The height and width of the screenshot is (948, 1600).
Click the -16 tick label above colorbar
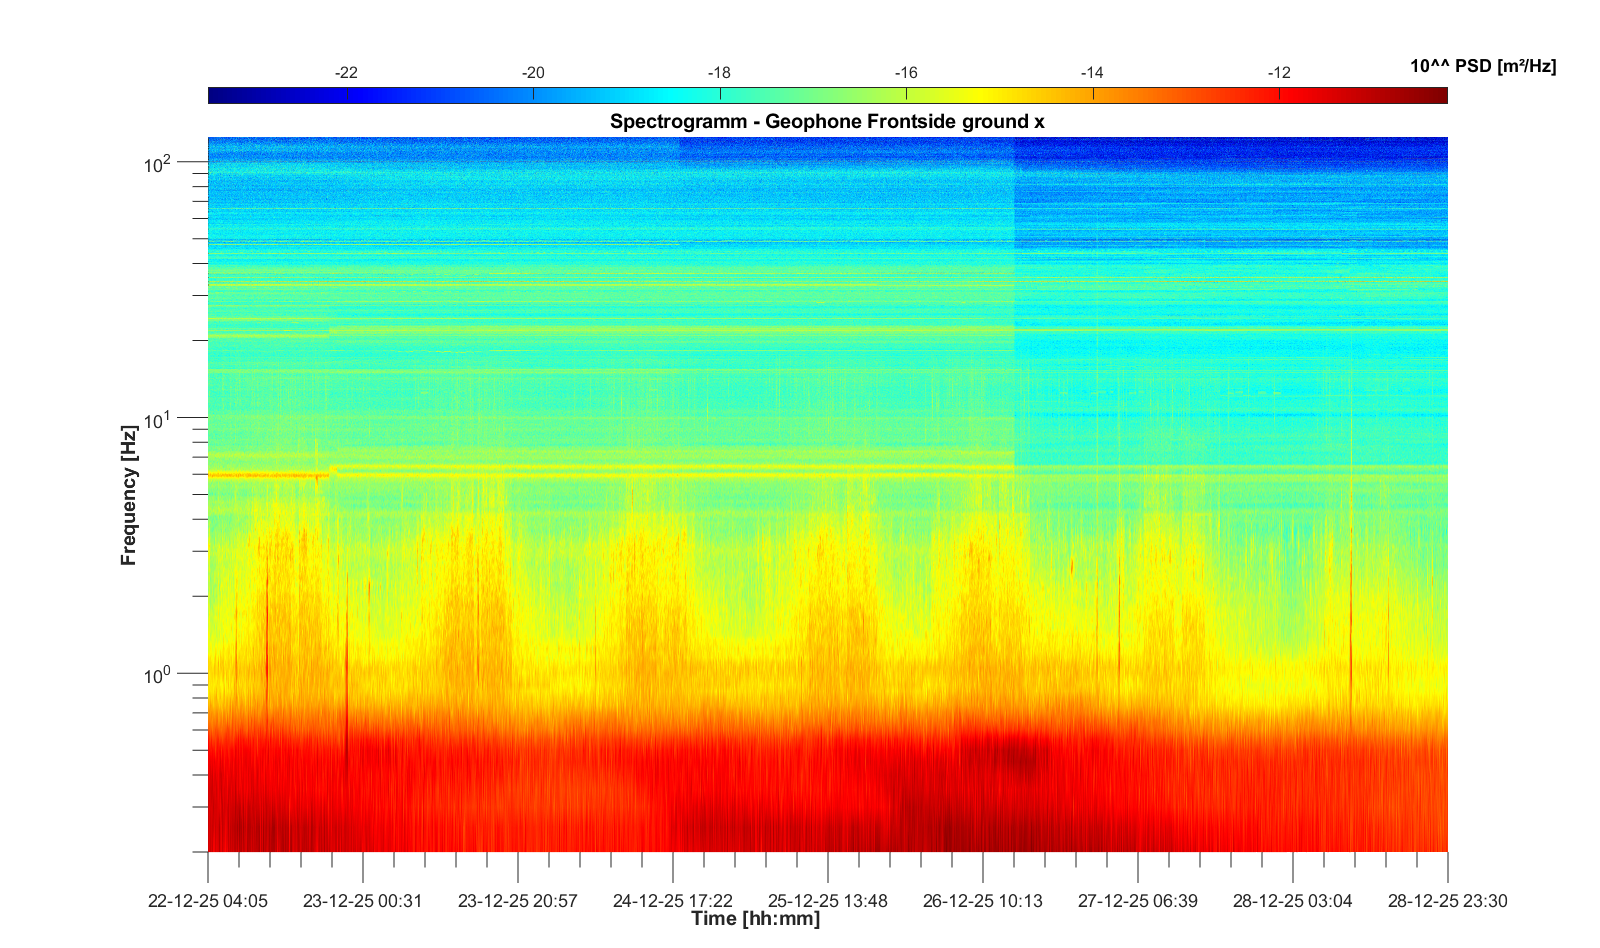click(x=906, y=72)
